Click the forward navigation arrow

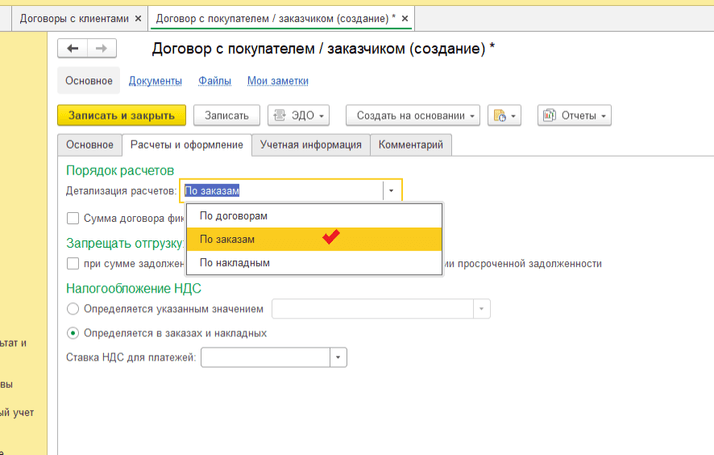click(100, 49)
